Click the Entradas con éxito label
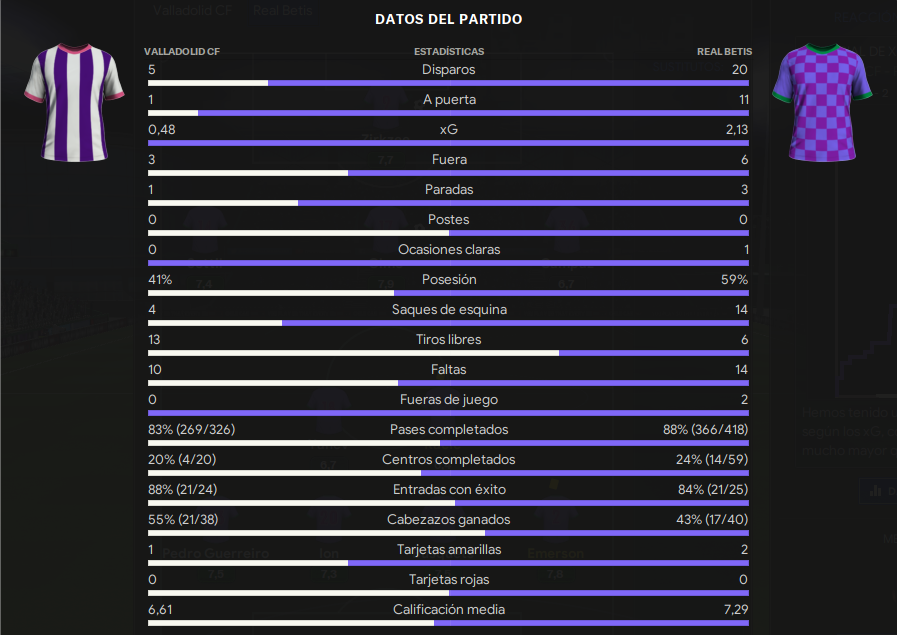Viewport: 897px width, 635px height. coord(449,490)
